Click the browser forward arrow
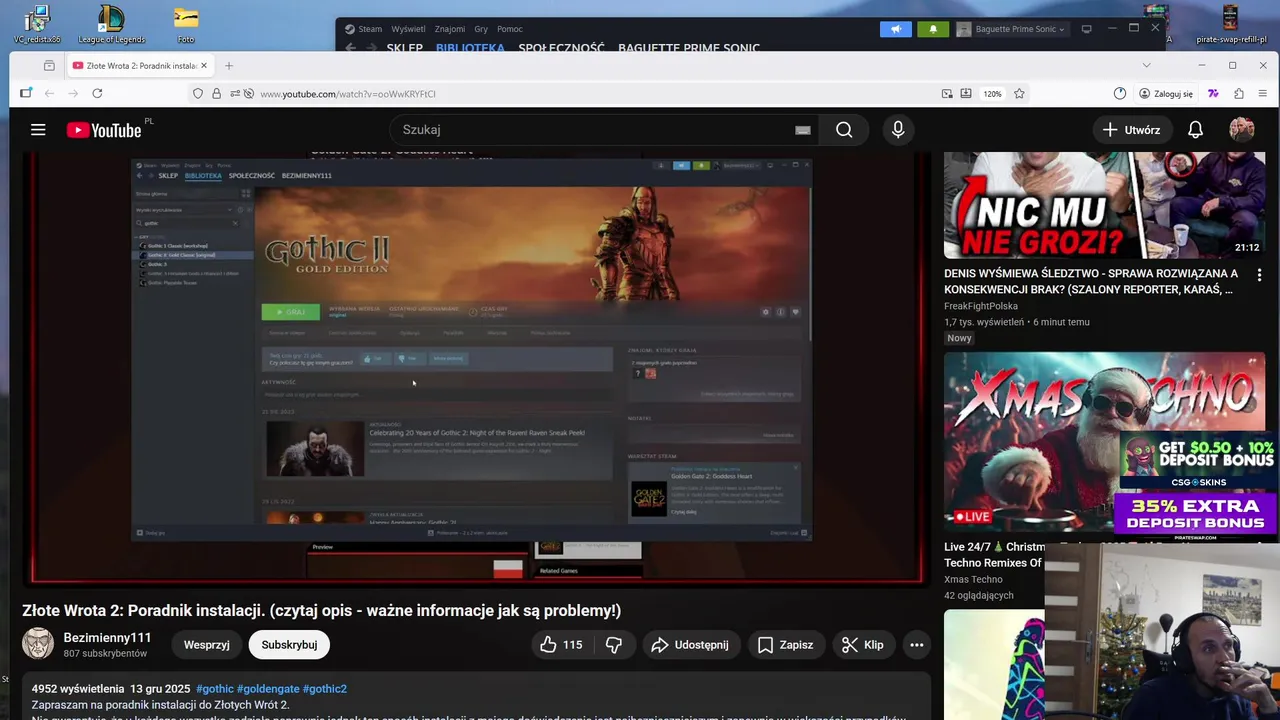Image resolution: width=1280 pixels, height=720 pixels. coord(73,94)
